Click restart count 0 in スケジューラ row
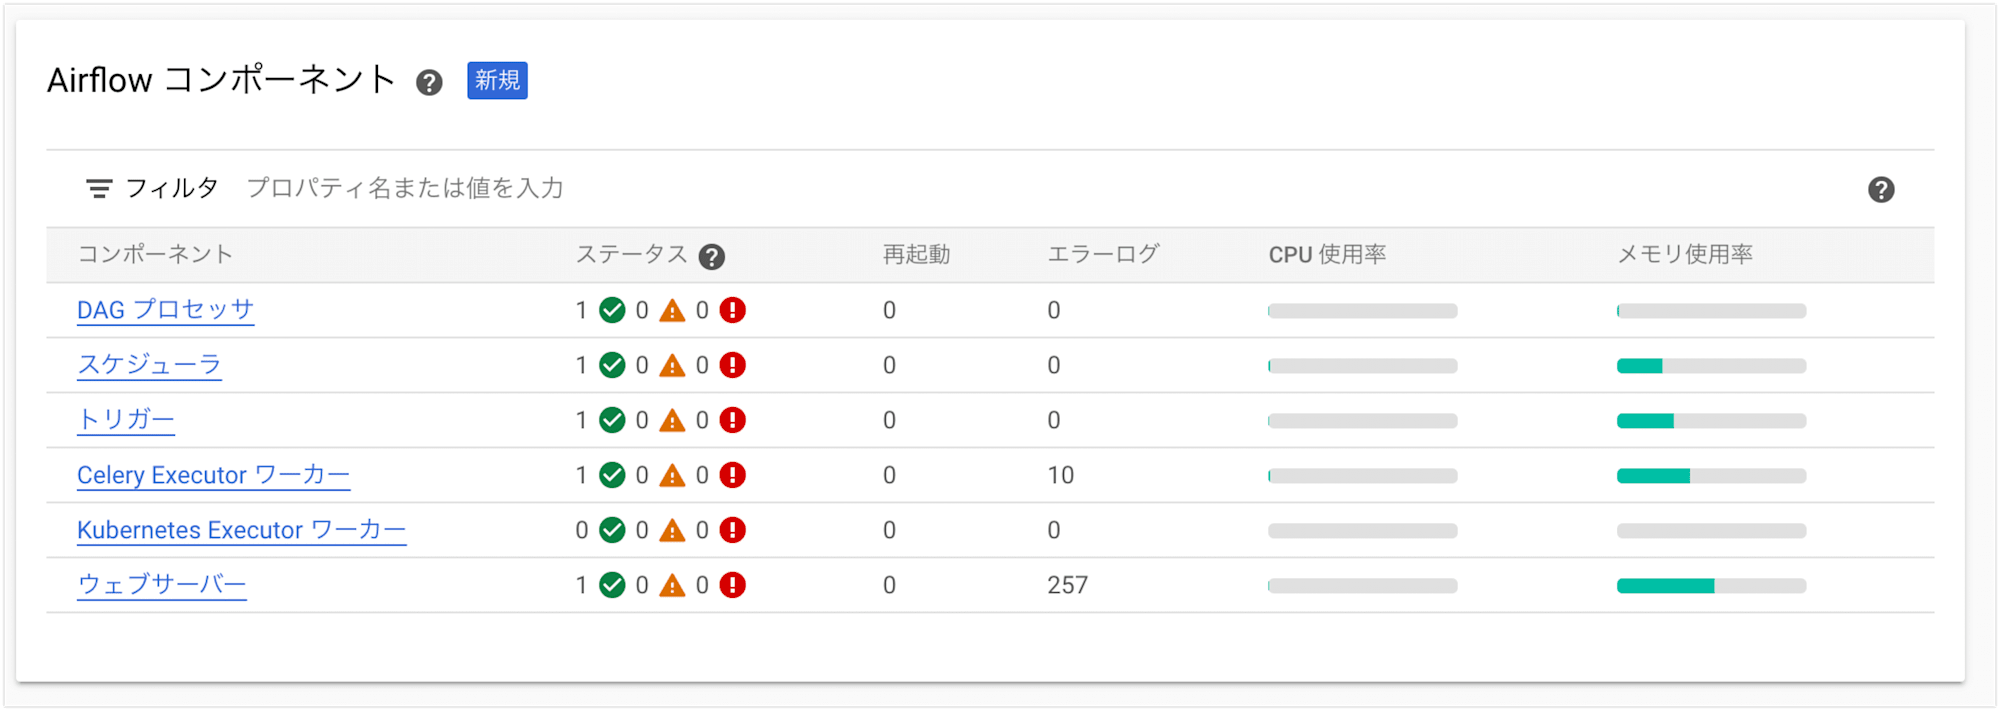This screenshot has width=2000, height=711. [889, 365]
